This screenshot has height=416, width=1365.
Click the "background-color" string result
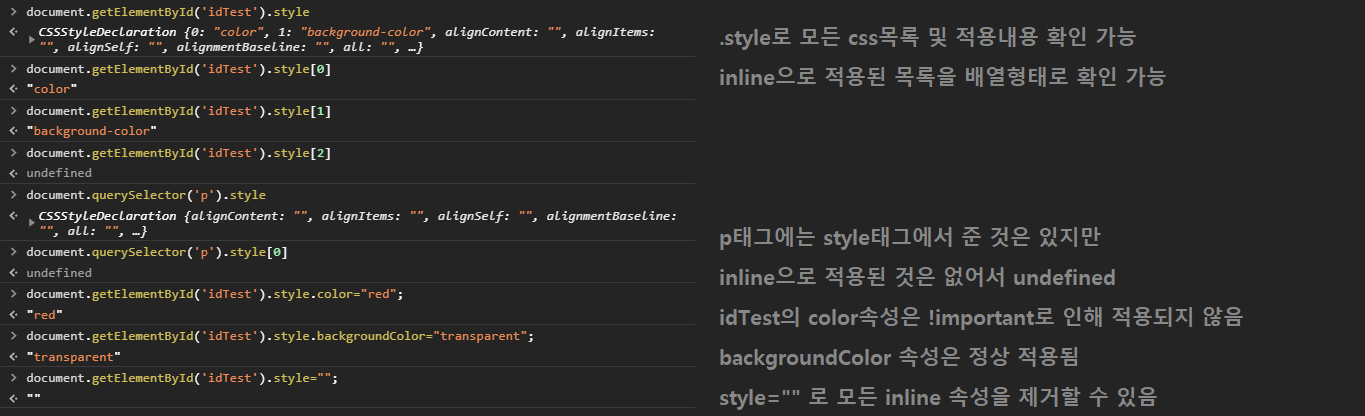[92, 131]
